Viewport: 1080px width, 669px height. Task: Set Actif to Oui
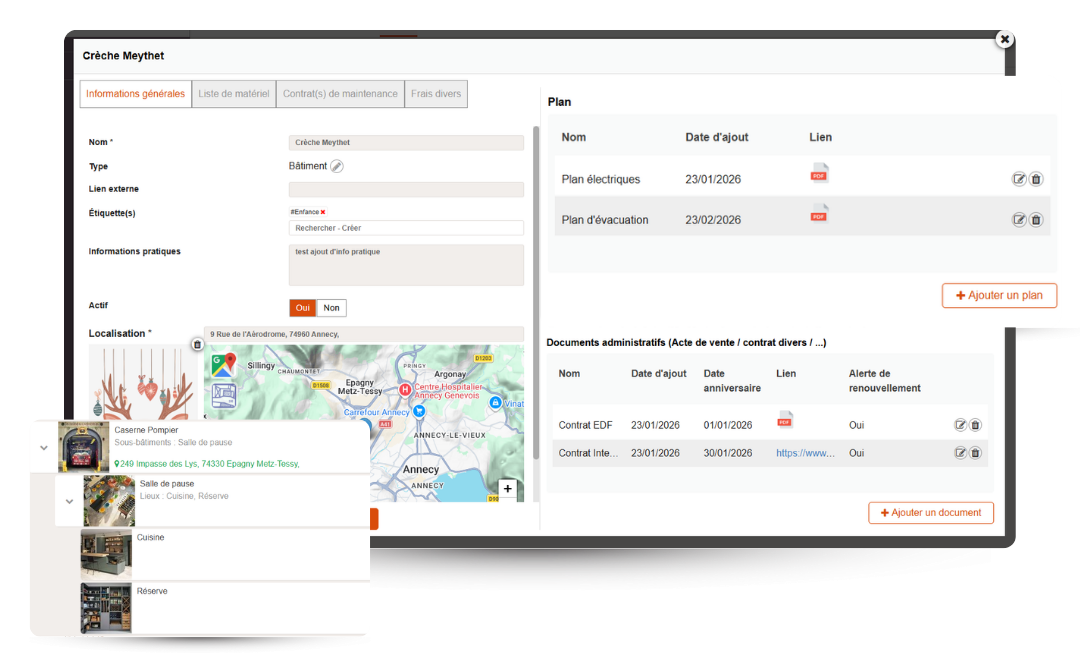[303, 308]
